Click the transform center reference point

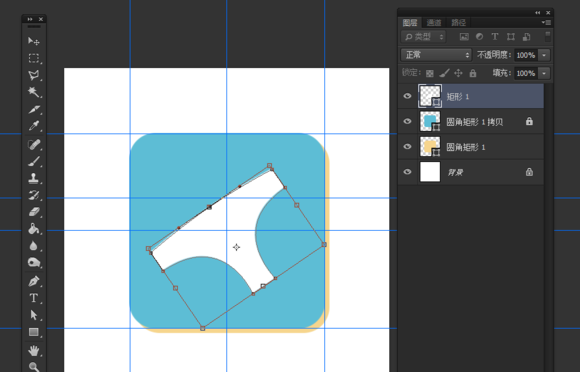point(236,247)
